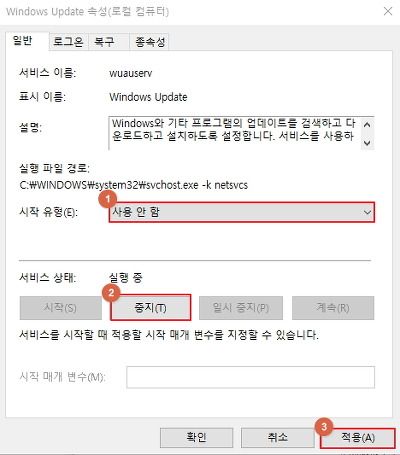Switch to the 로그온 tab
Viewport: 400px width, 455px height.
coord(68,42)
